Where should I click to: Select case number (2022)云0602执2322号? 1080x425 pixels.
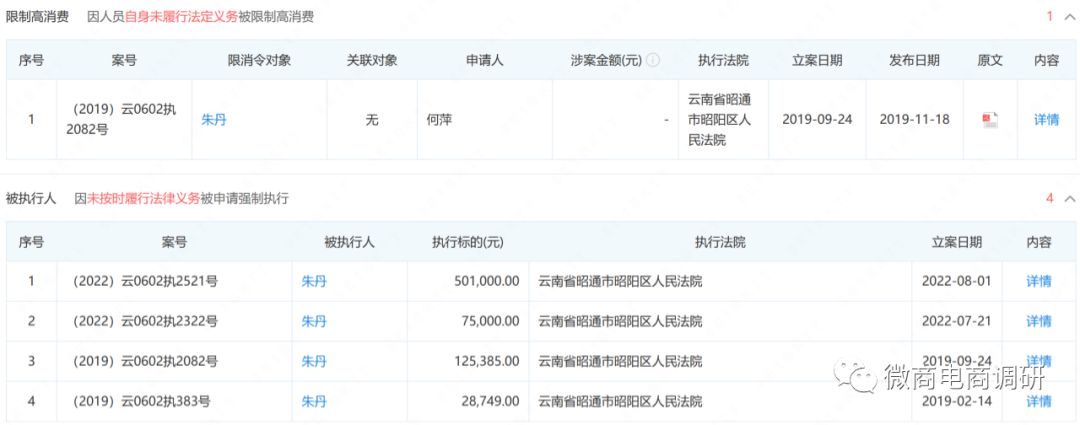(x=145, y=321)
